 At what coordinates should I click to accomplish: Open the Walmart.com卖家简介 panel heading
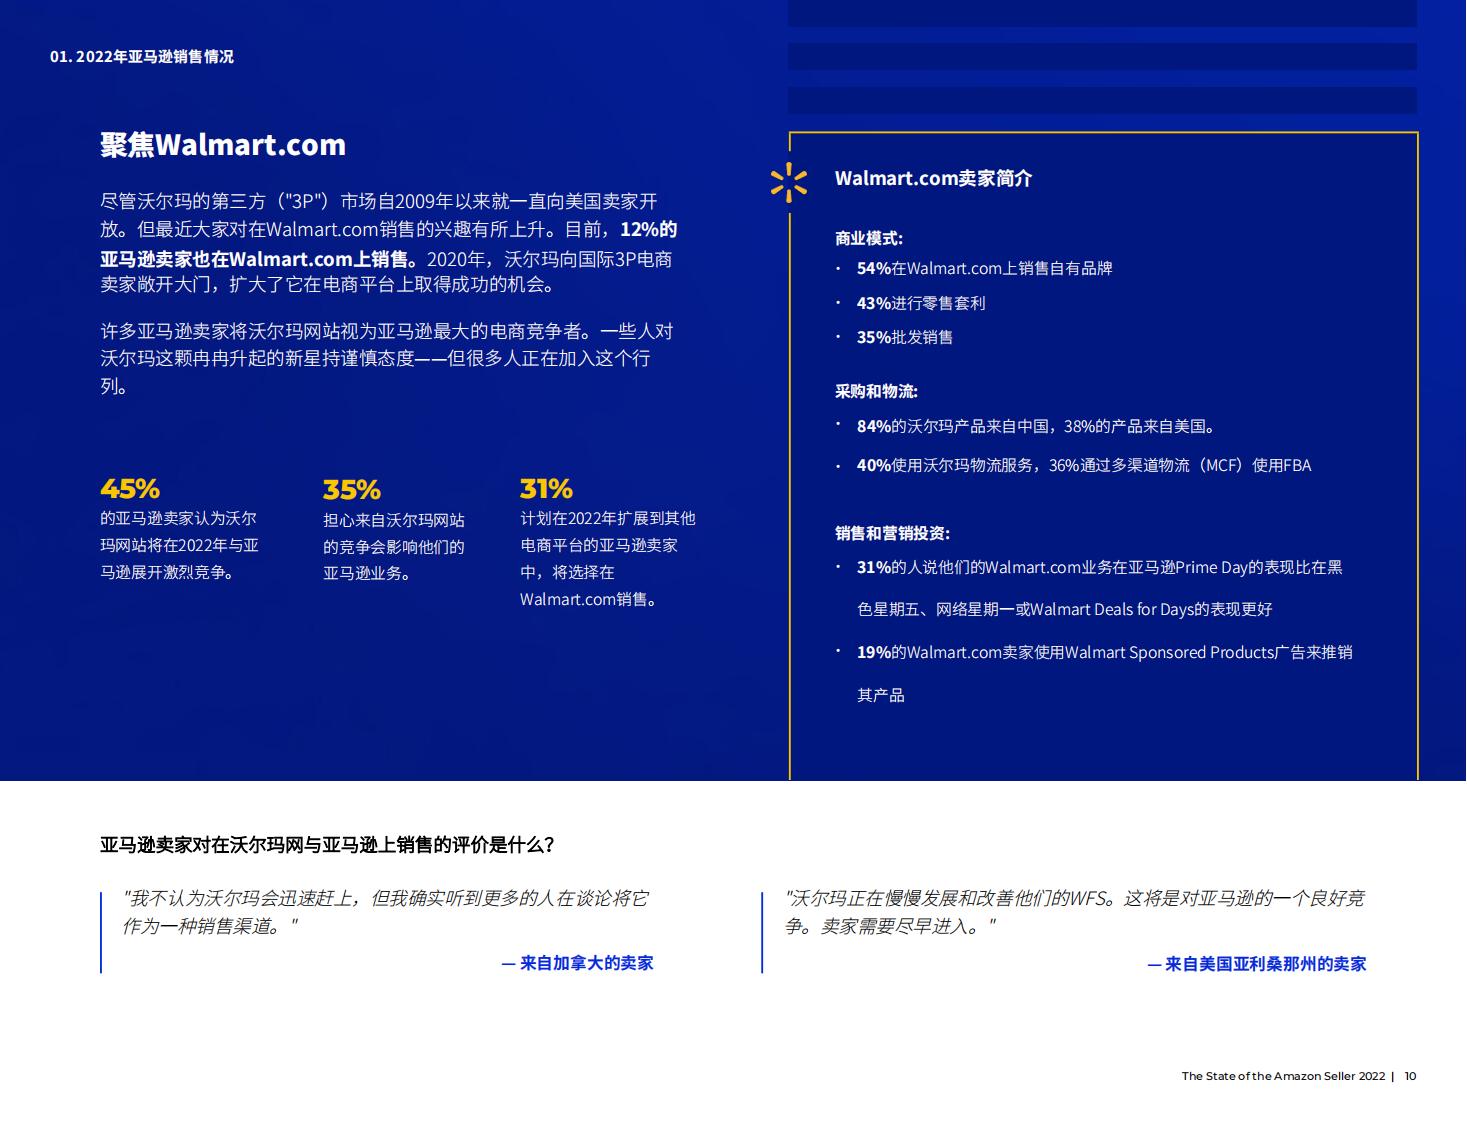(x=935, y=179)
